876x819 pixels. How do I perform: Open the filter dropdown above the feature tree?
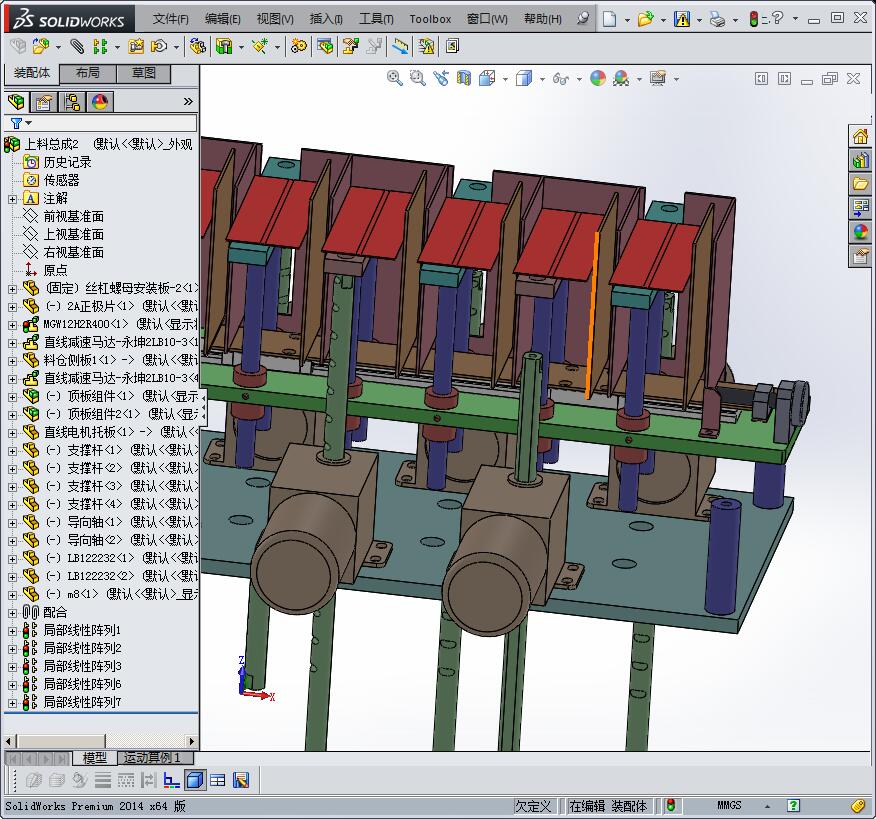click(x=20, y=123)
